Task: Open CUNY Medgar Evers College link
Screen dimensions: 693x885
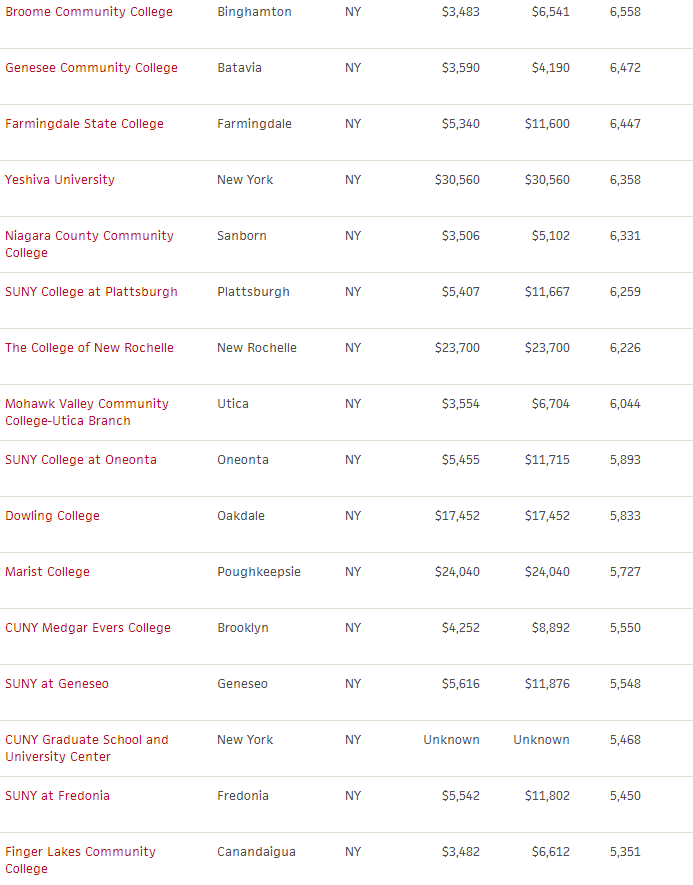Action: pyautogui.click(x=88, y=628)
